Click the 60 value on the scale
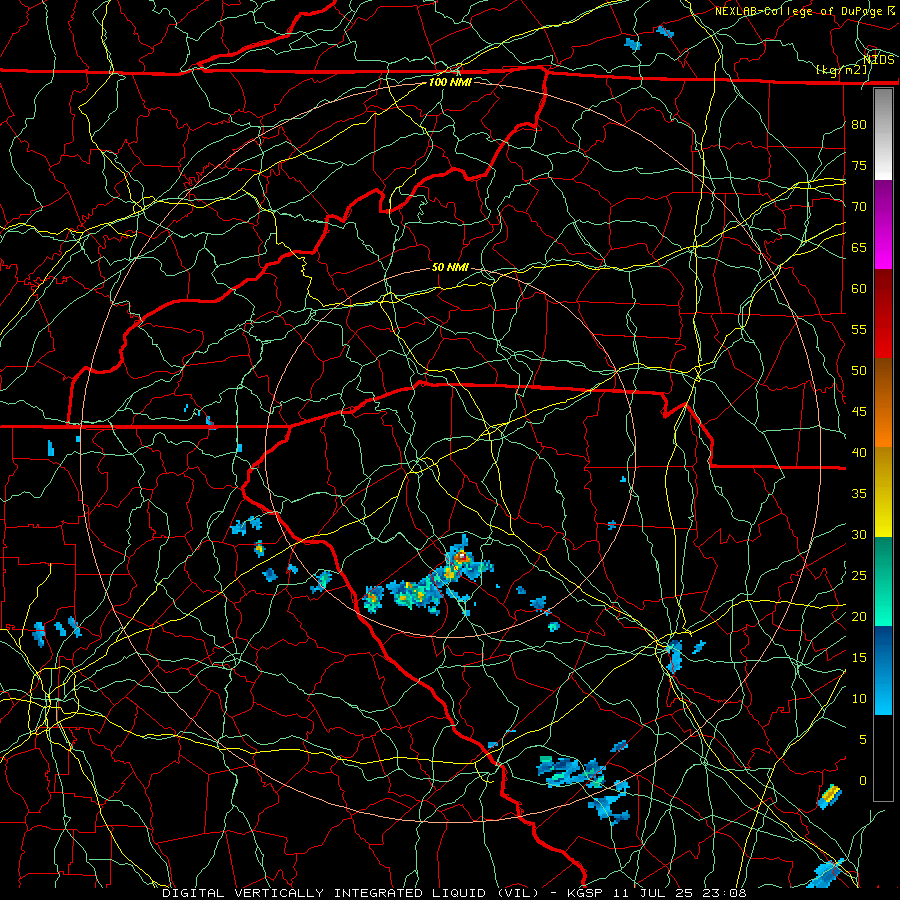 click(x=859, y=289)
